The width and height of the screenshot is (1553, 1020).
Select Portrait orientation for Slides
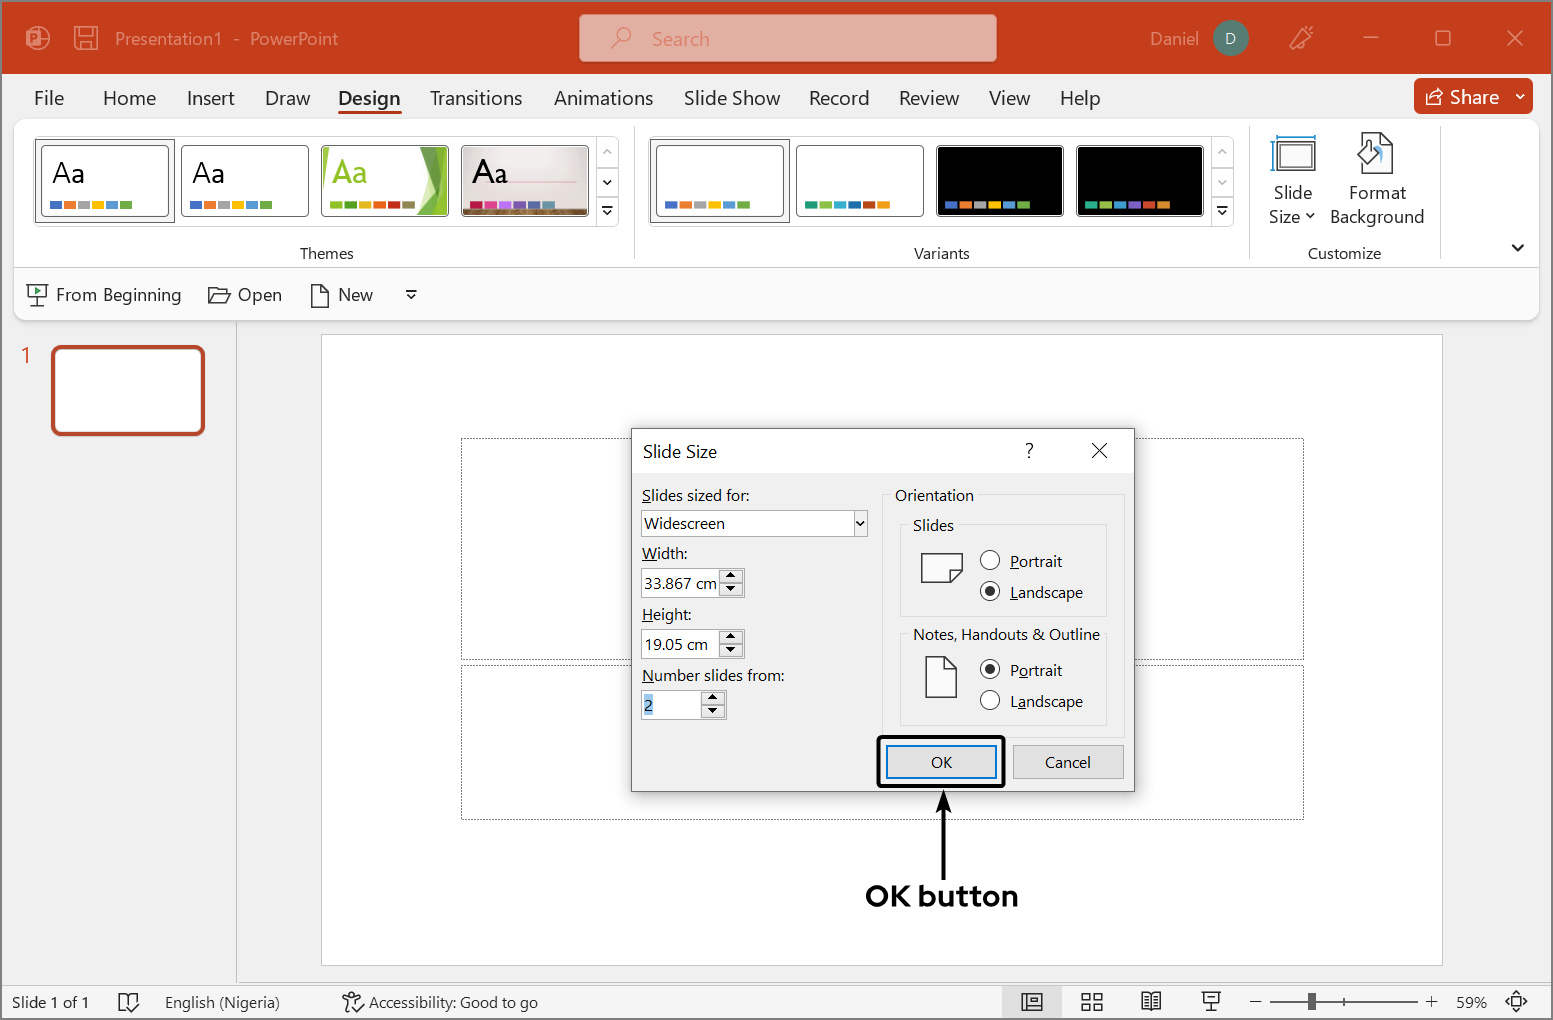pyautogui.click(x=990, y=561)
